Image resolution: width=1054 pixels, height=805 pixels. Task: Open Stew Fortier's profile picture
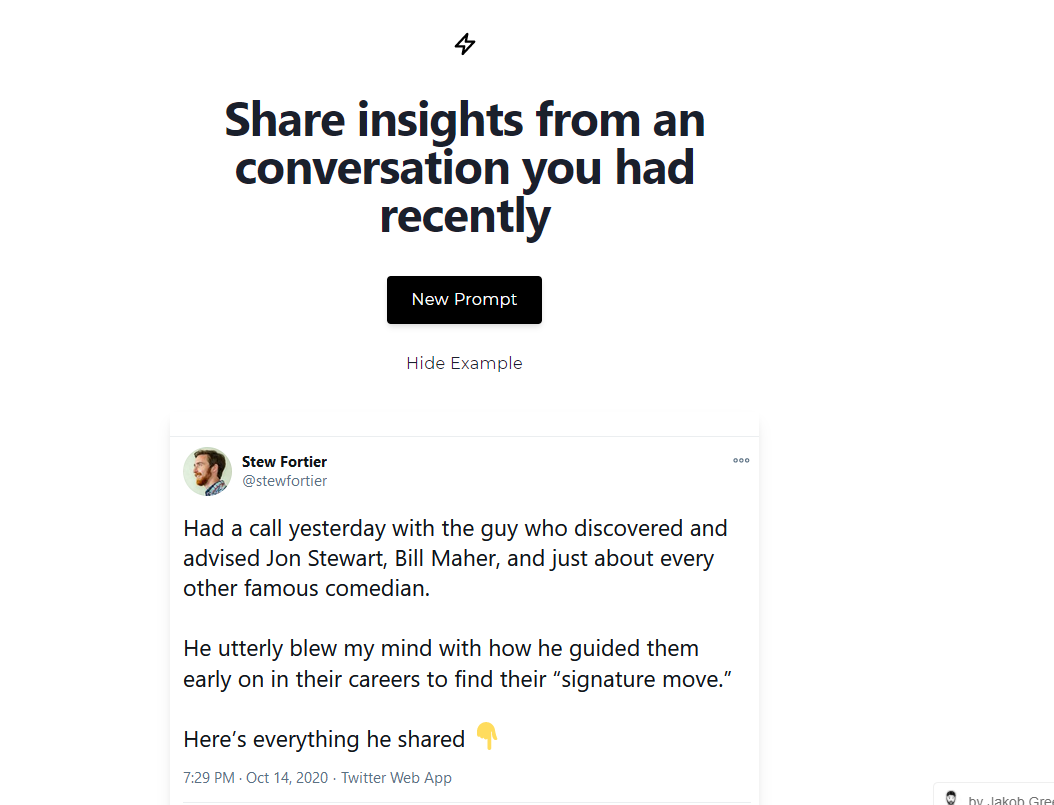click(x=208, y=471)
